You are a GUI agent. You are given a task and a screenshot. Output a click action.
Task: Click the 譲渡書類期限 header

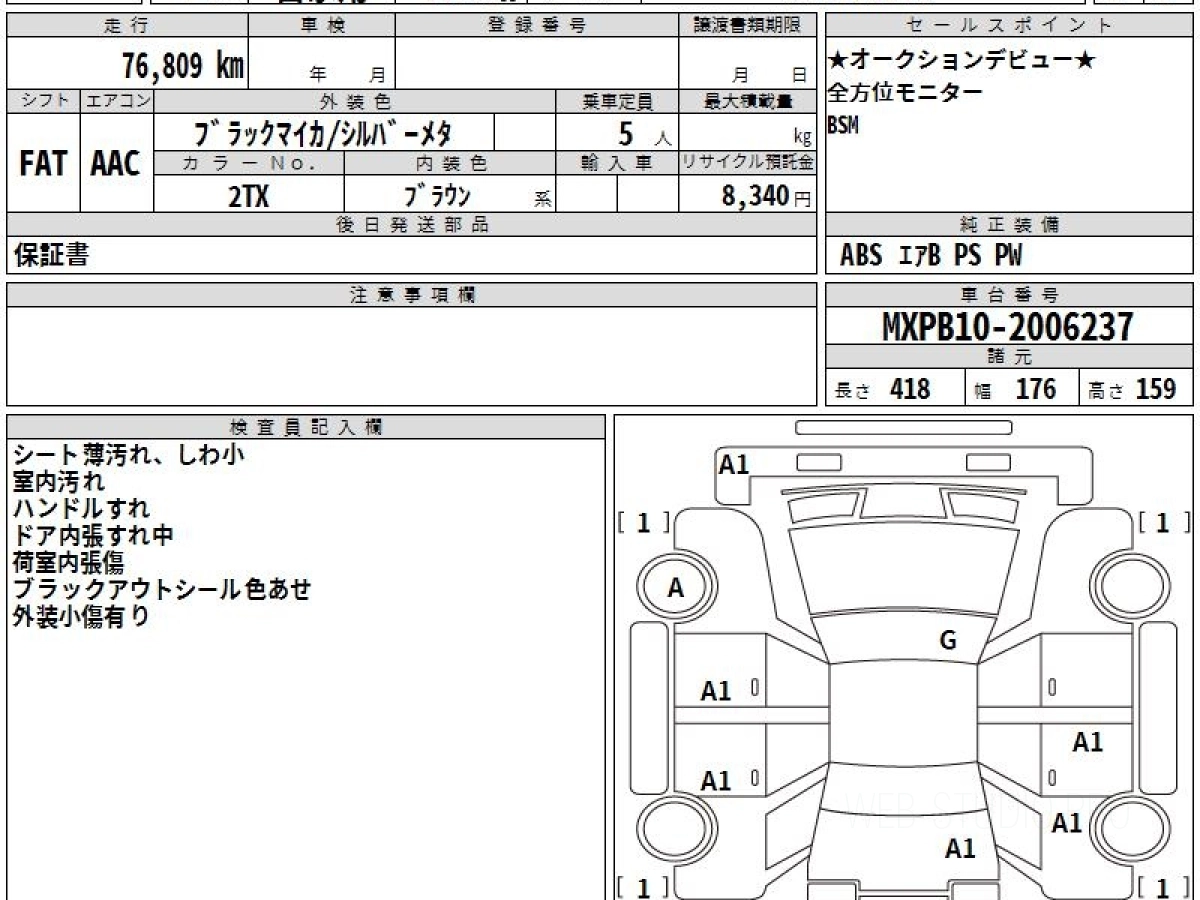tap(750, 26)
